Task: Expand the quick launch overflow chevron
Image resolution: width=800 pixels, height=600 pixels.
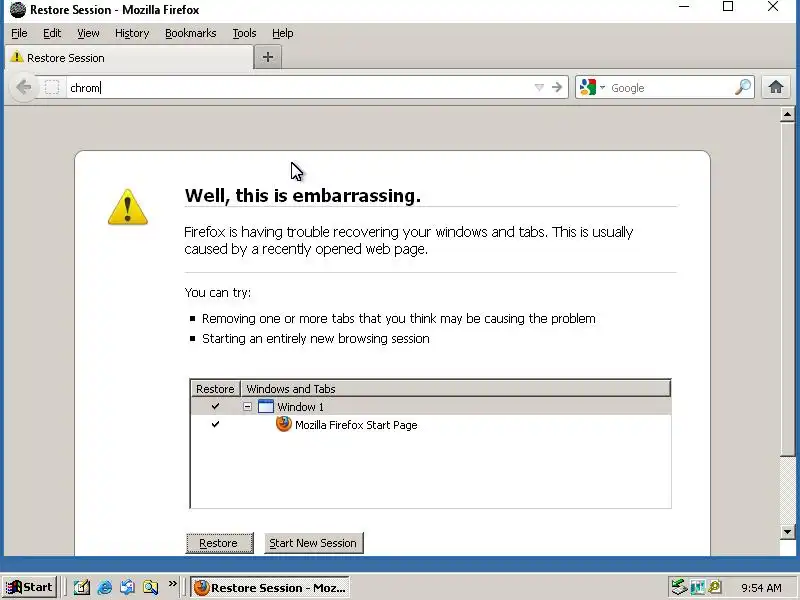Action: pos(172,583)
